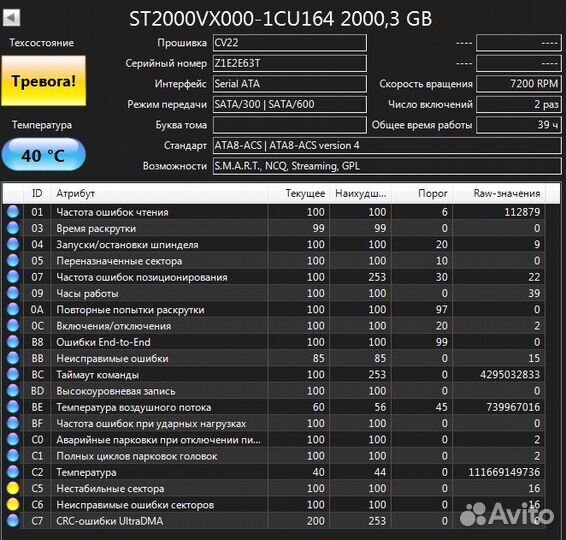Select the row Повторные попытки раскрутки
Viewport: 566px width, 540px height.
(x=274, y=309)
